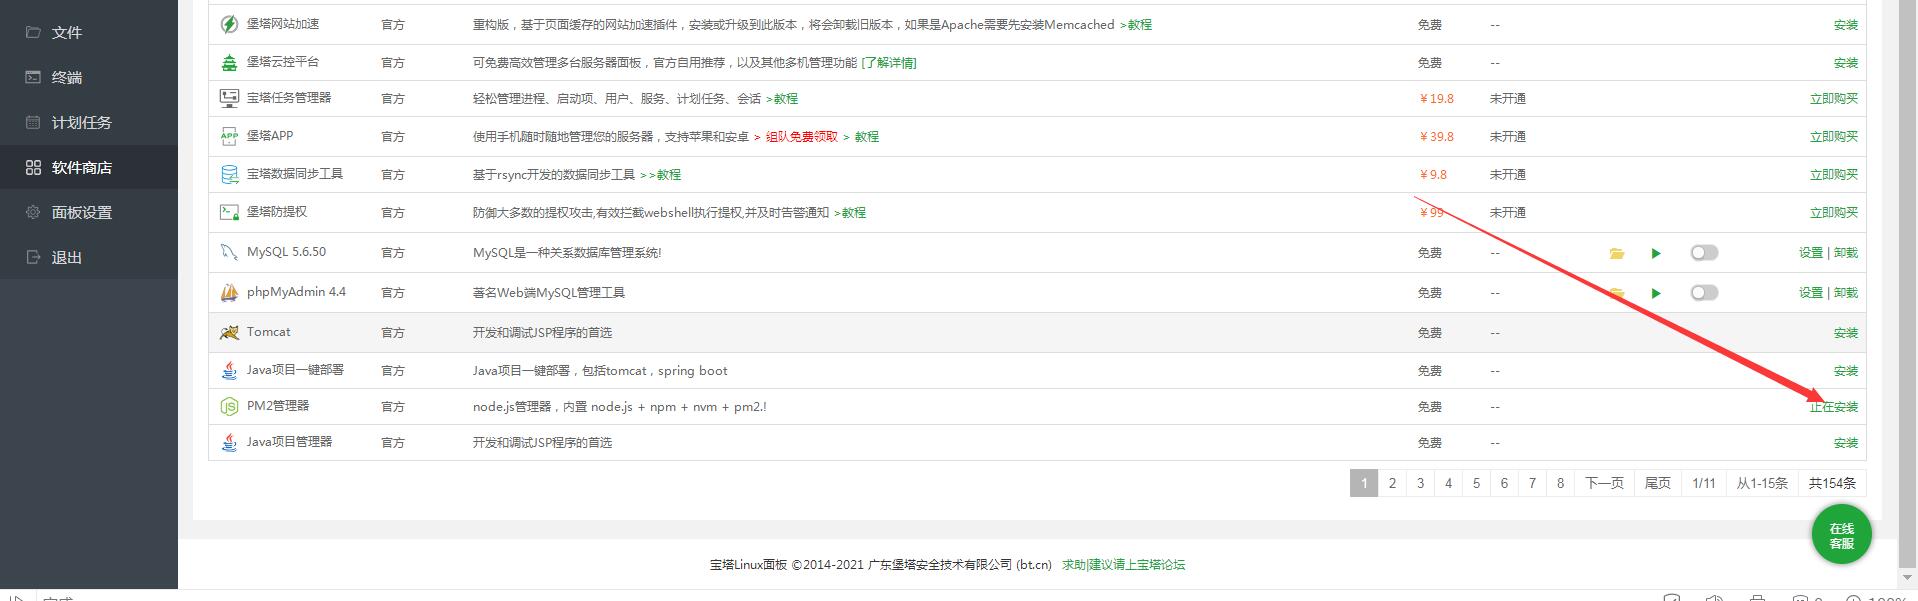Click phpMyAdmin green play icon
The image size is (1918, 601).
click(1656, 293)
